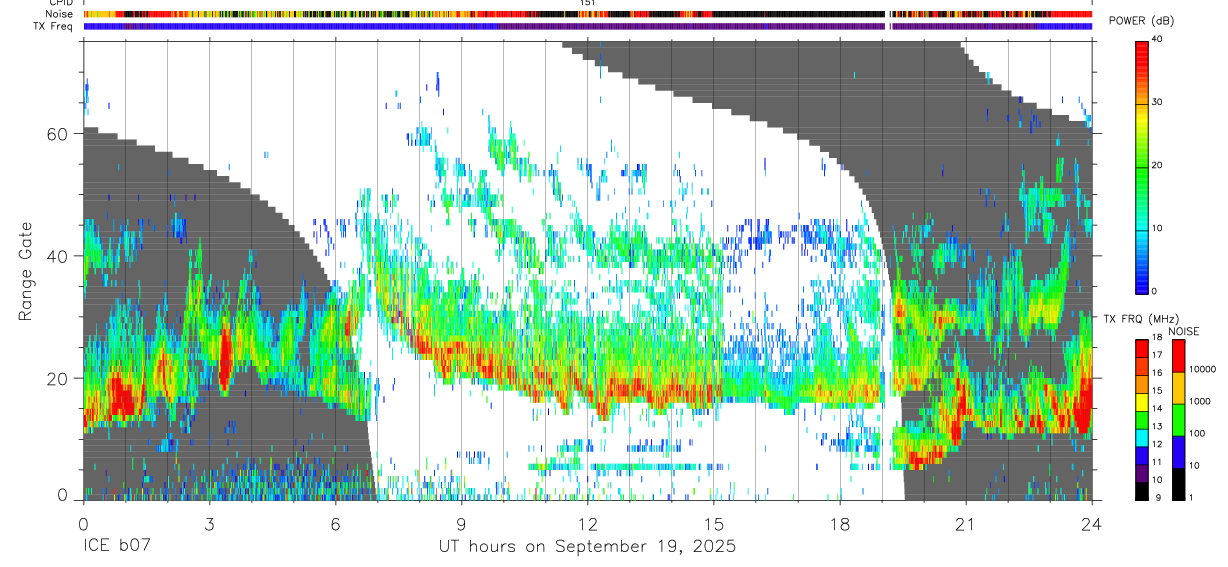
Task: Click the 'Noise' row label at top left
Action: coord(59,15)
